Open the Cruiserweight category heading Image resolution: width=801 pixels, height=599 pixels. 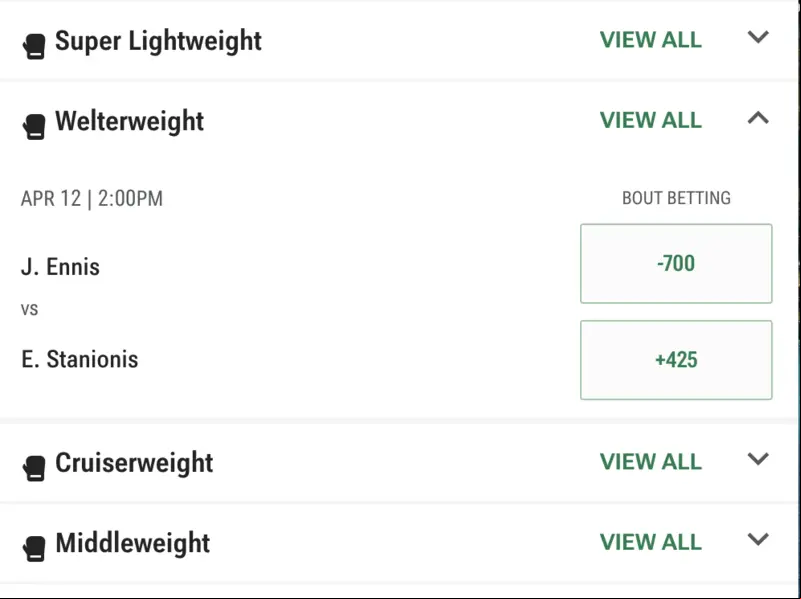pos(134,463)
